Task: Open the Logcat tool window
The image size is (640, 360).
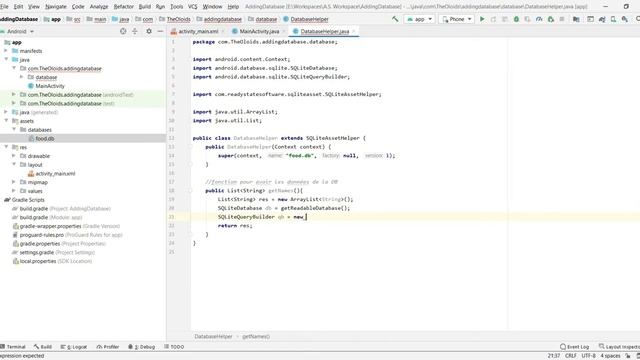Action: point(74,347)
